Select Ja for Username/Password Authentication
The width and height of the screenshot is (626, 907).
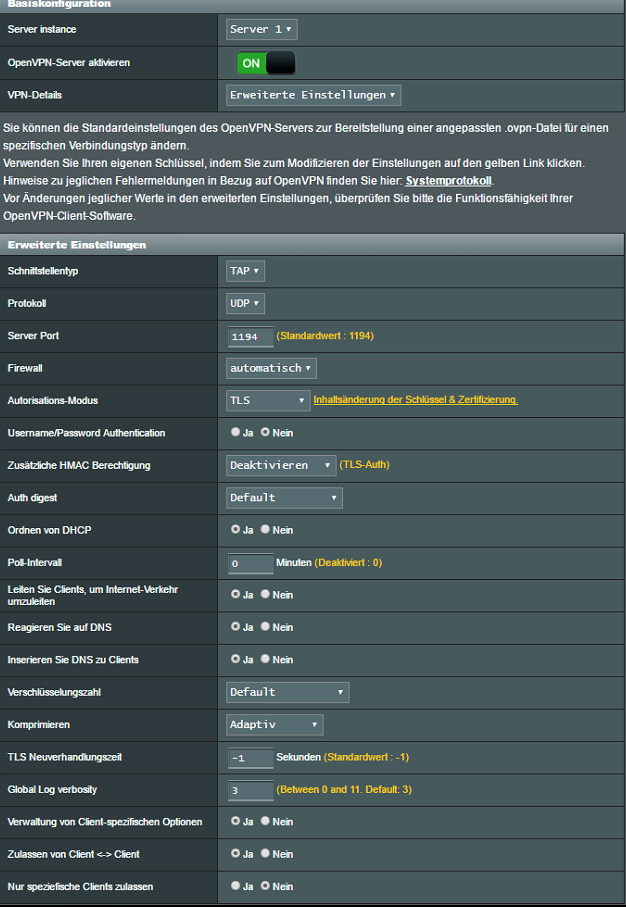[236, 433]
